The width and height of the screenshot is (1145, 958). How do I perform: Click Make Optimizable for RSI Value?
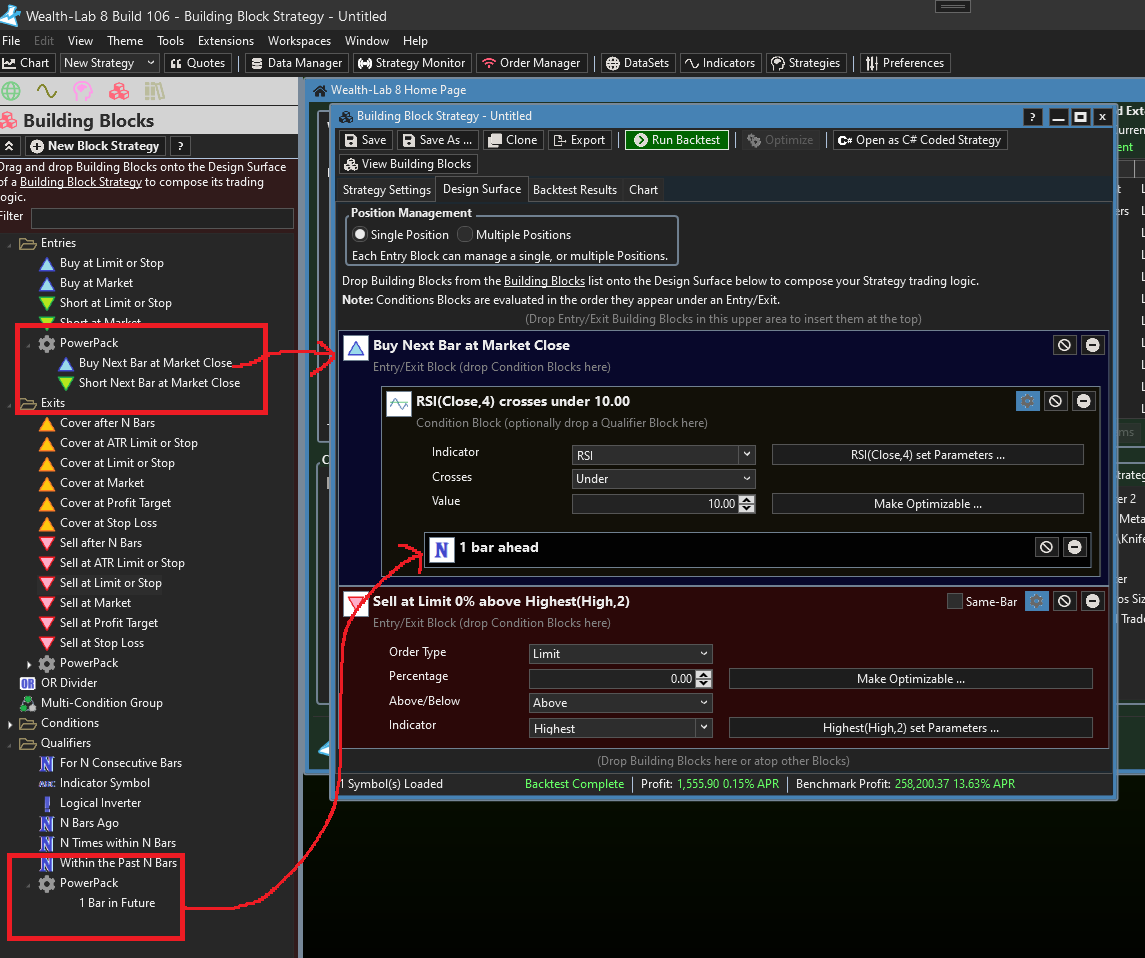point(927,504)
